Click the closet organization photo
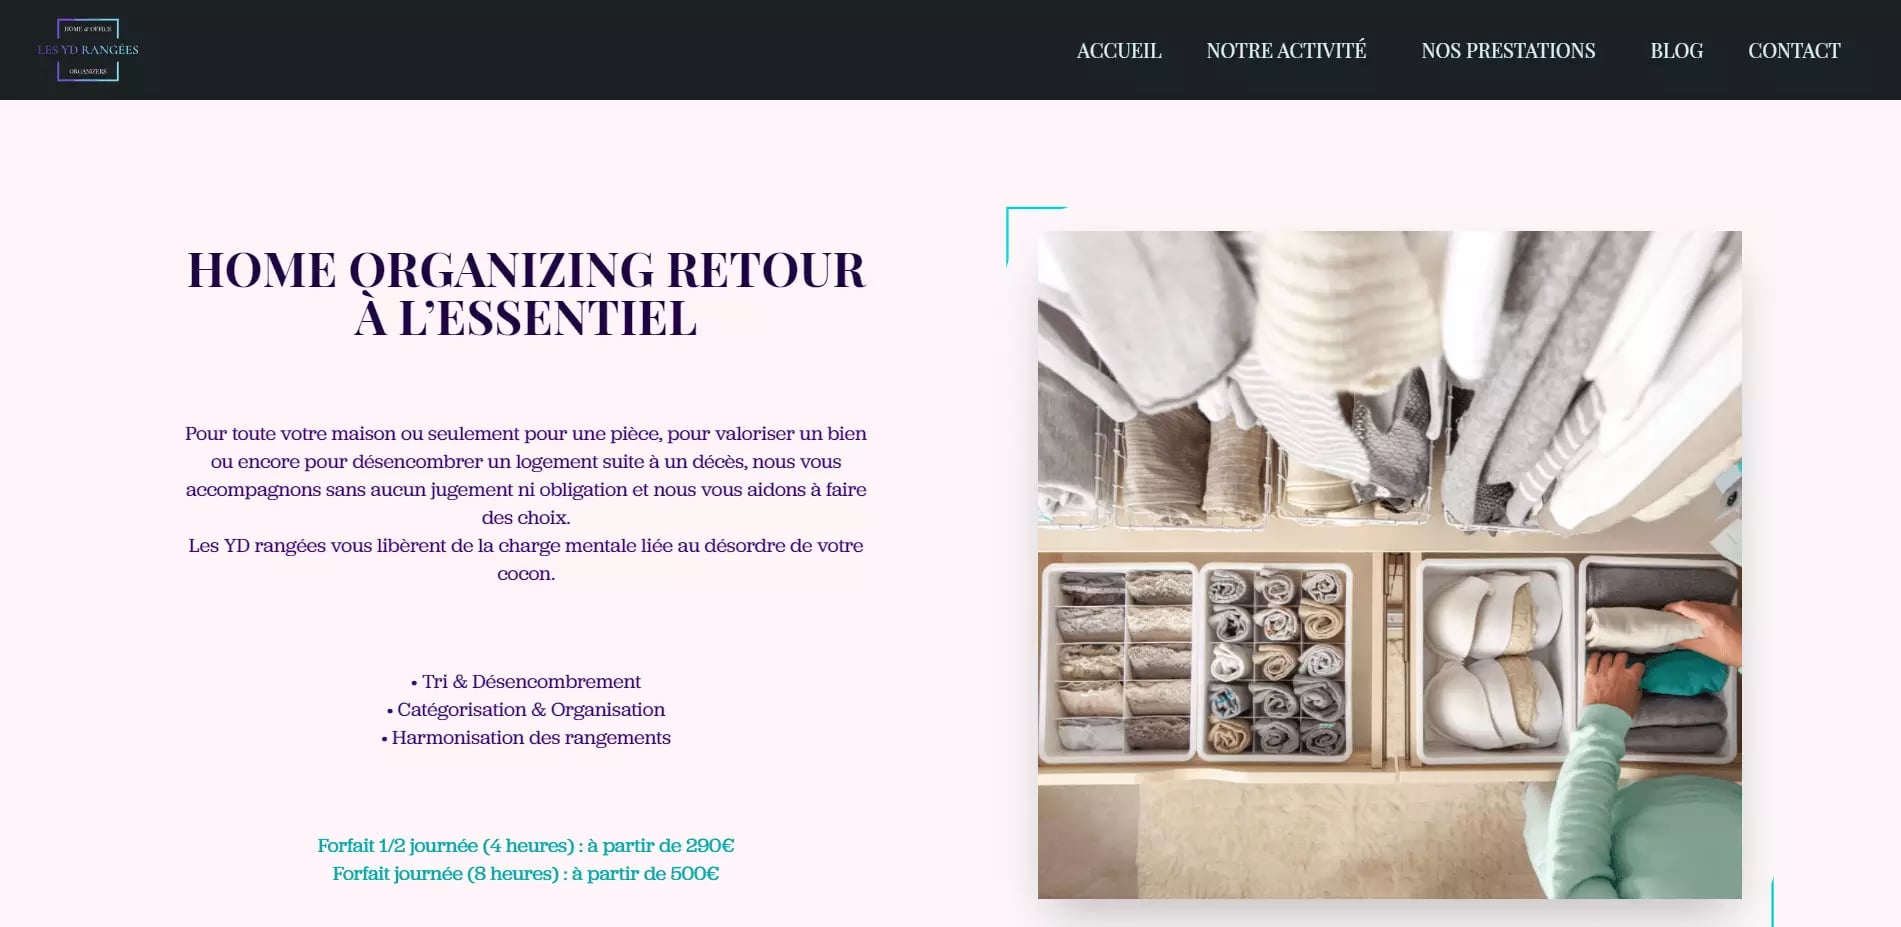 click(x=1389, y=565)
